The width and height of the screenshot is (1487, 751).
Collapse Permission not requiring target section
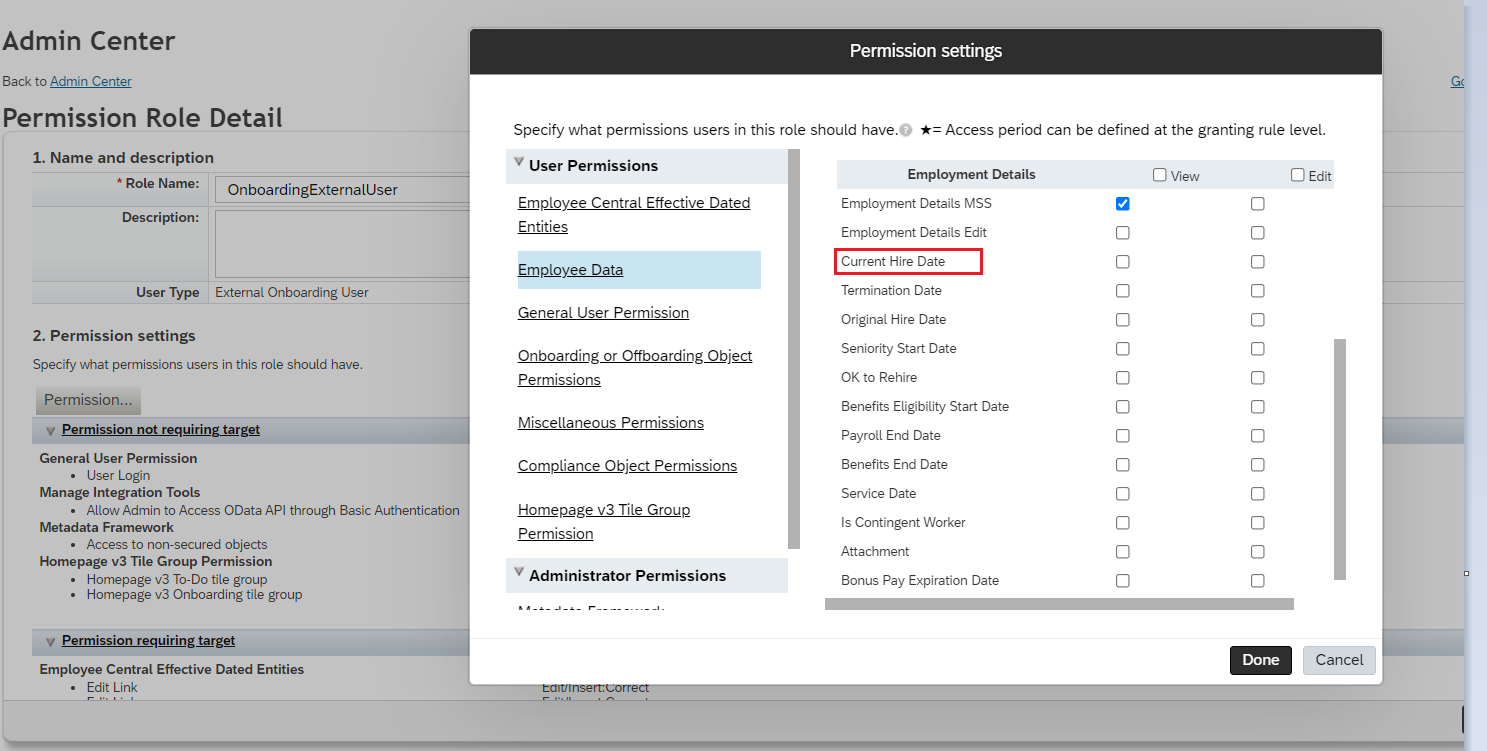pos(50,431)
